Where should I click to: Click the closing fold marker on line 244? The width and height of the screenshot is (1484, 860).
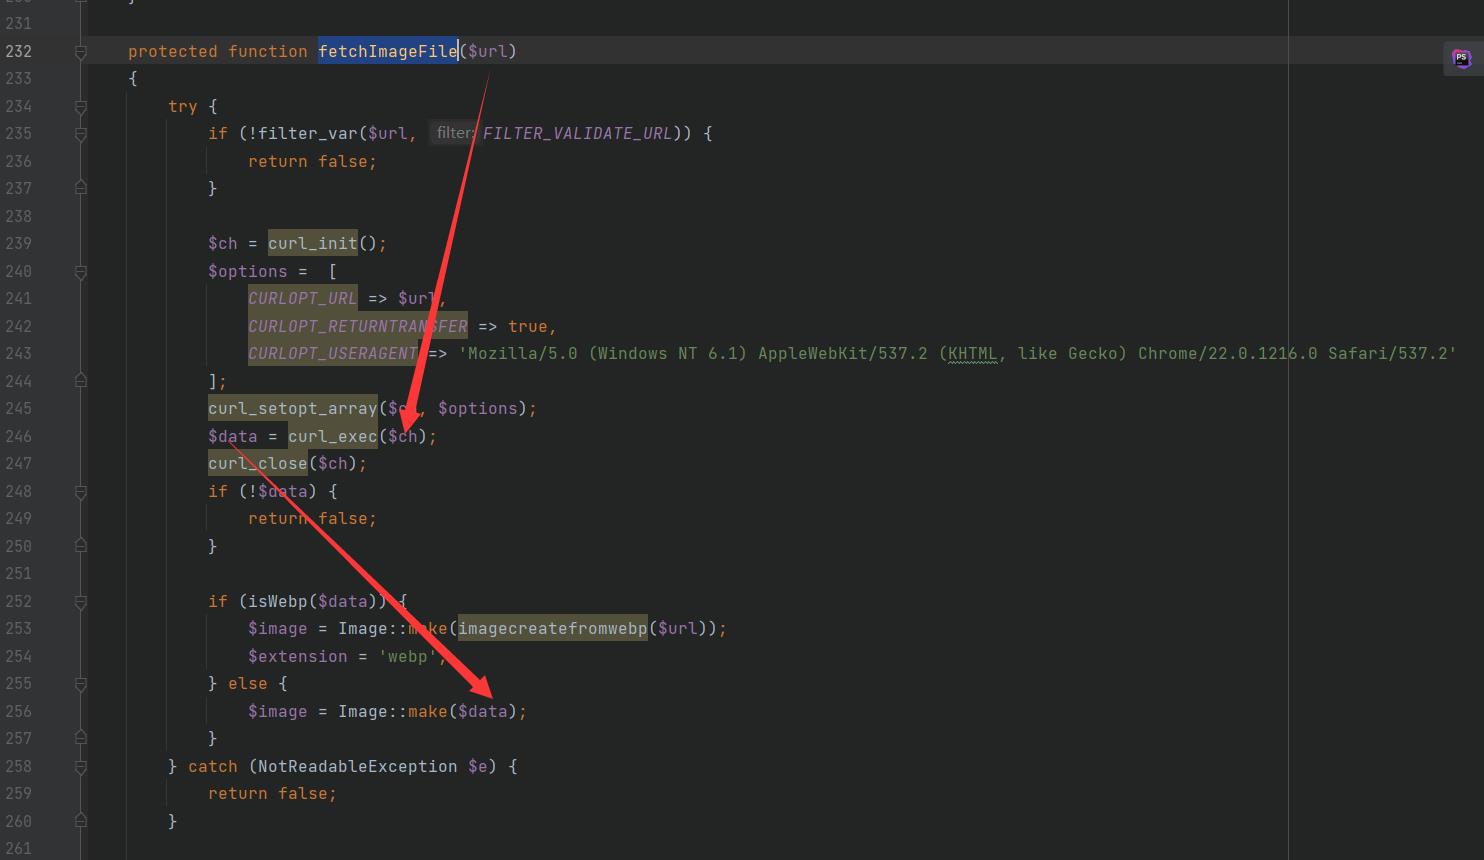point(81,381)
